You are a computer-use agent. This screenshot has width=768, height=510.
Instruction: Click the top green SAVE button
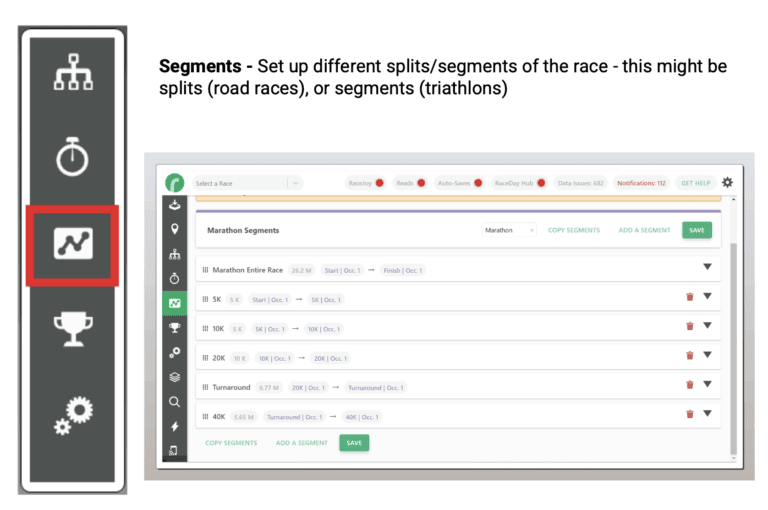point(697,230)
